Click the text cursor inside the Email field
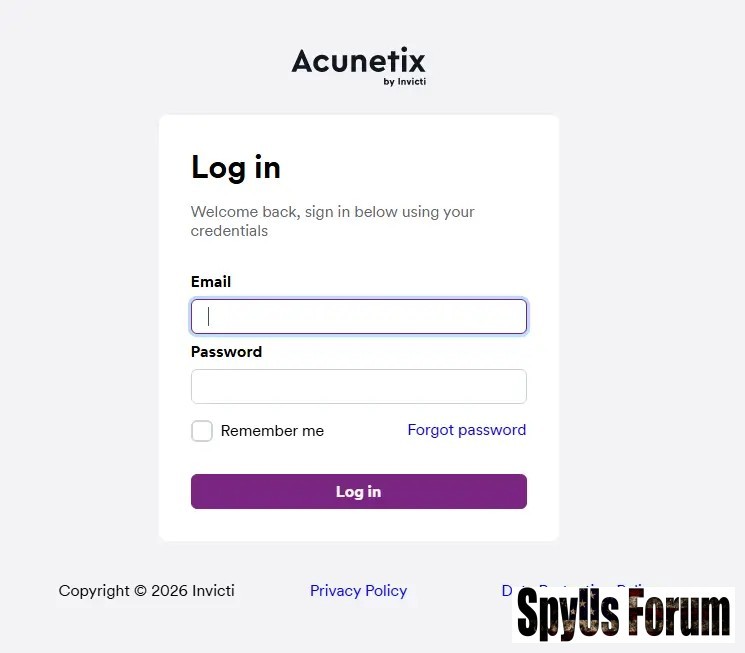 click(x=209, y=317)
